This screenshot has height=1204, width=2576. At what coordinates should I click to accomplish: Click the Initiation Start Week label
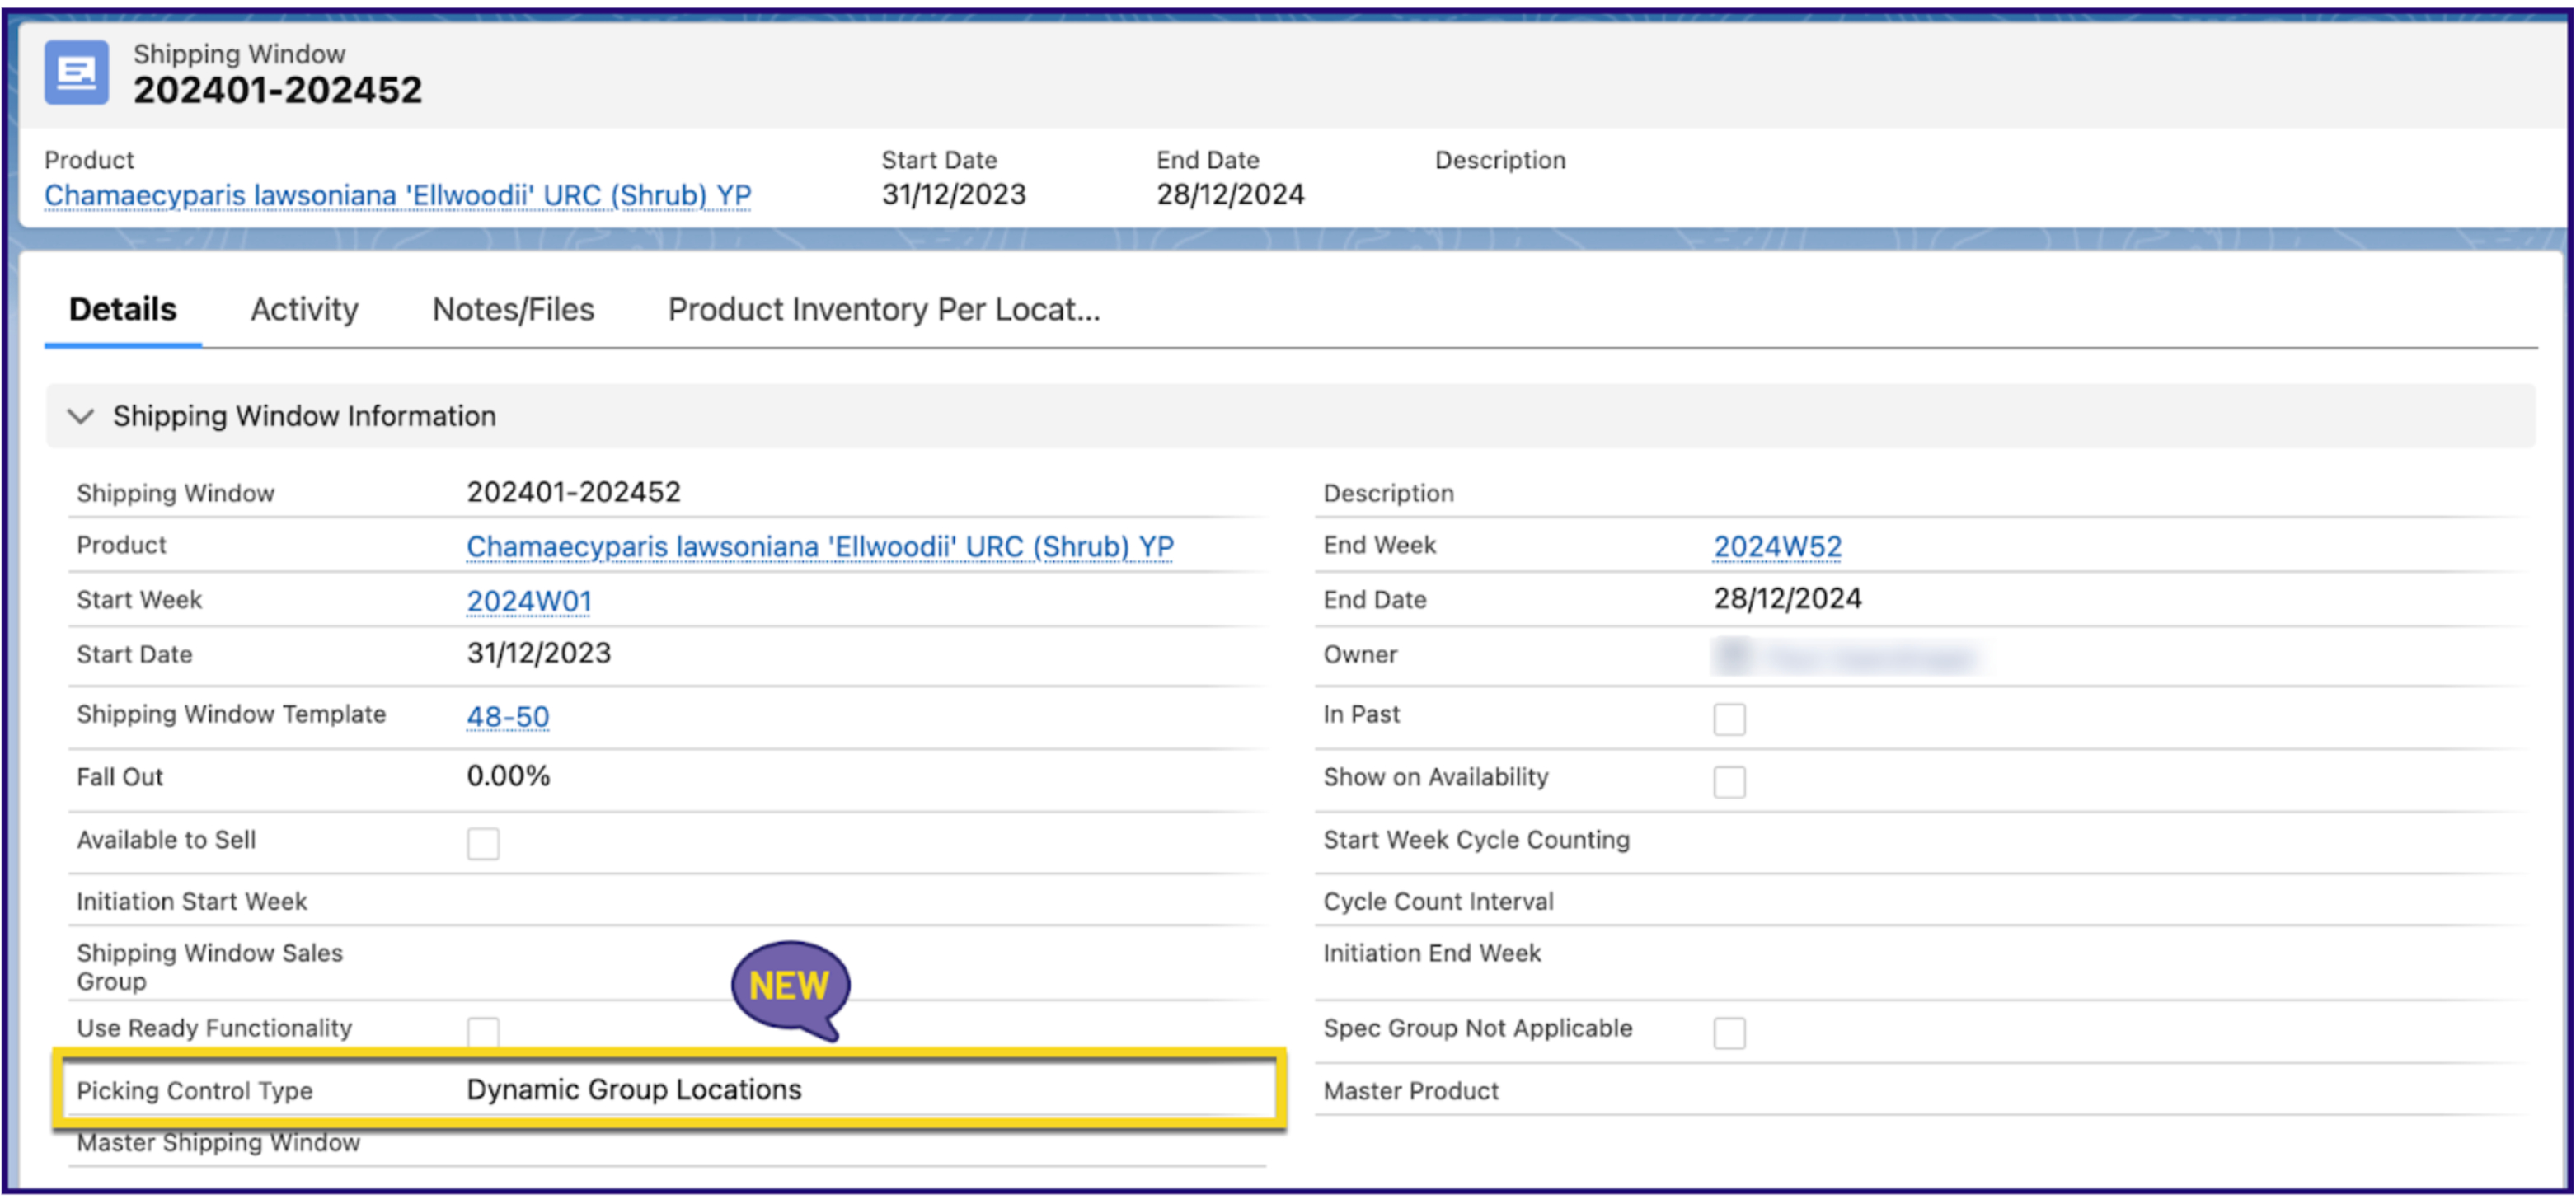tap(192, 902)
